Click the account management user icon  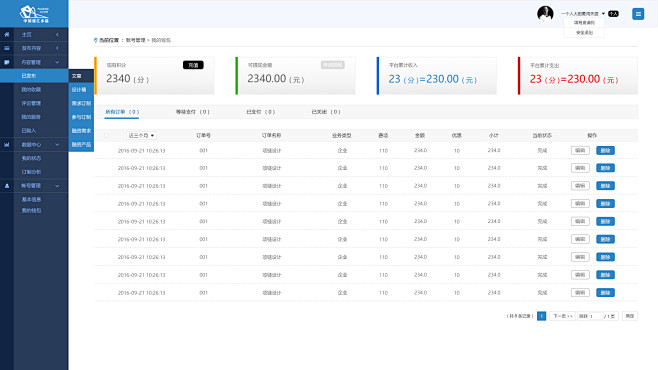coord(7,185)
